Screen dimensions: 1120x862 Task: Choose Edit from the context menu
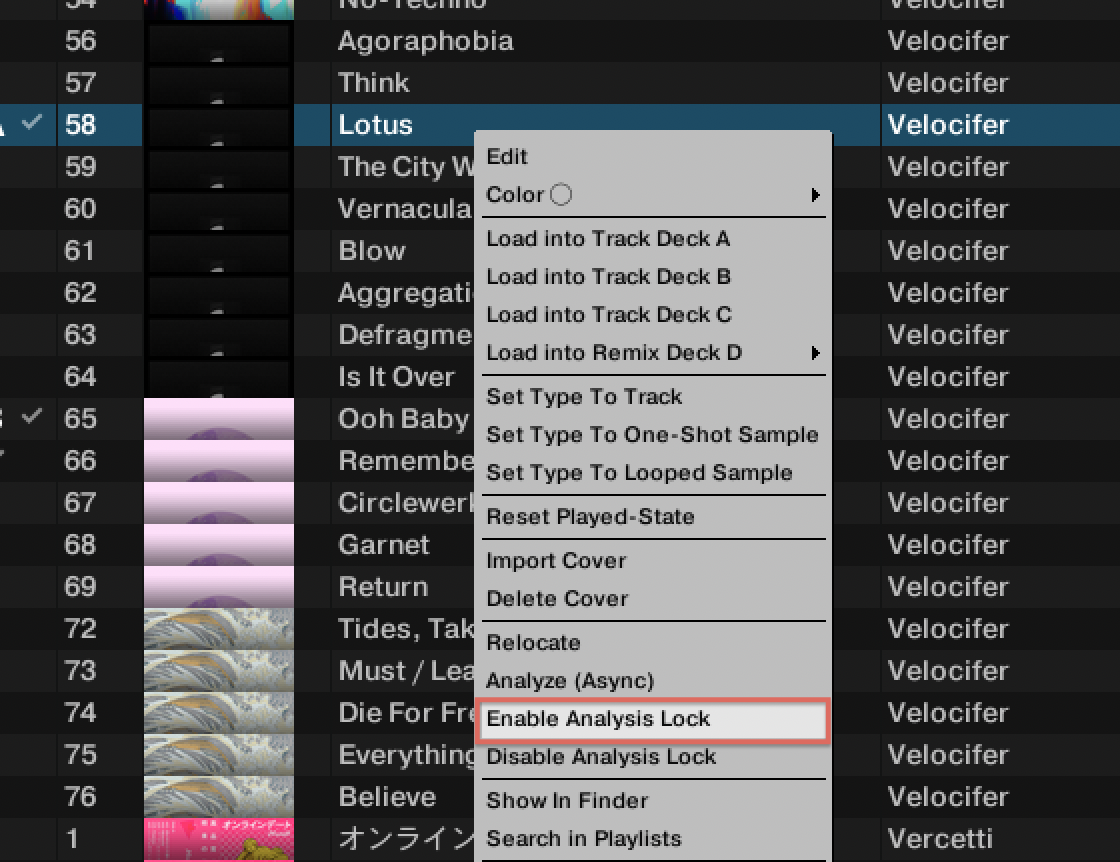coord(506,156)
